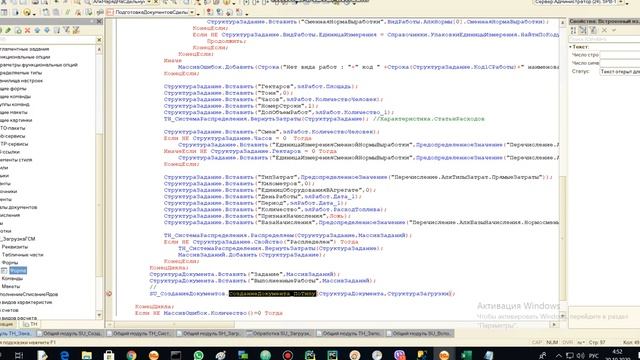640x360 pixels.
Task: Click the X icon in properties panel toolbar
Action: pos(604,30)
